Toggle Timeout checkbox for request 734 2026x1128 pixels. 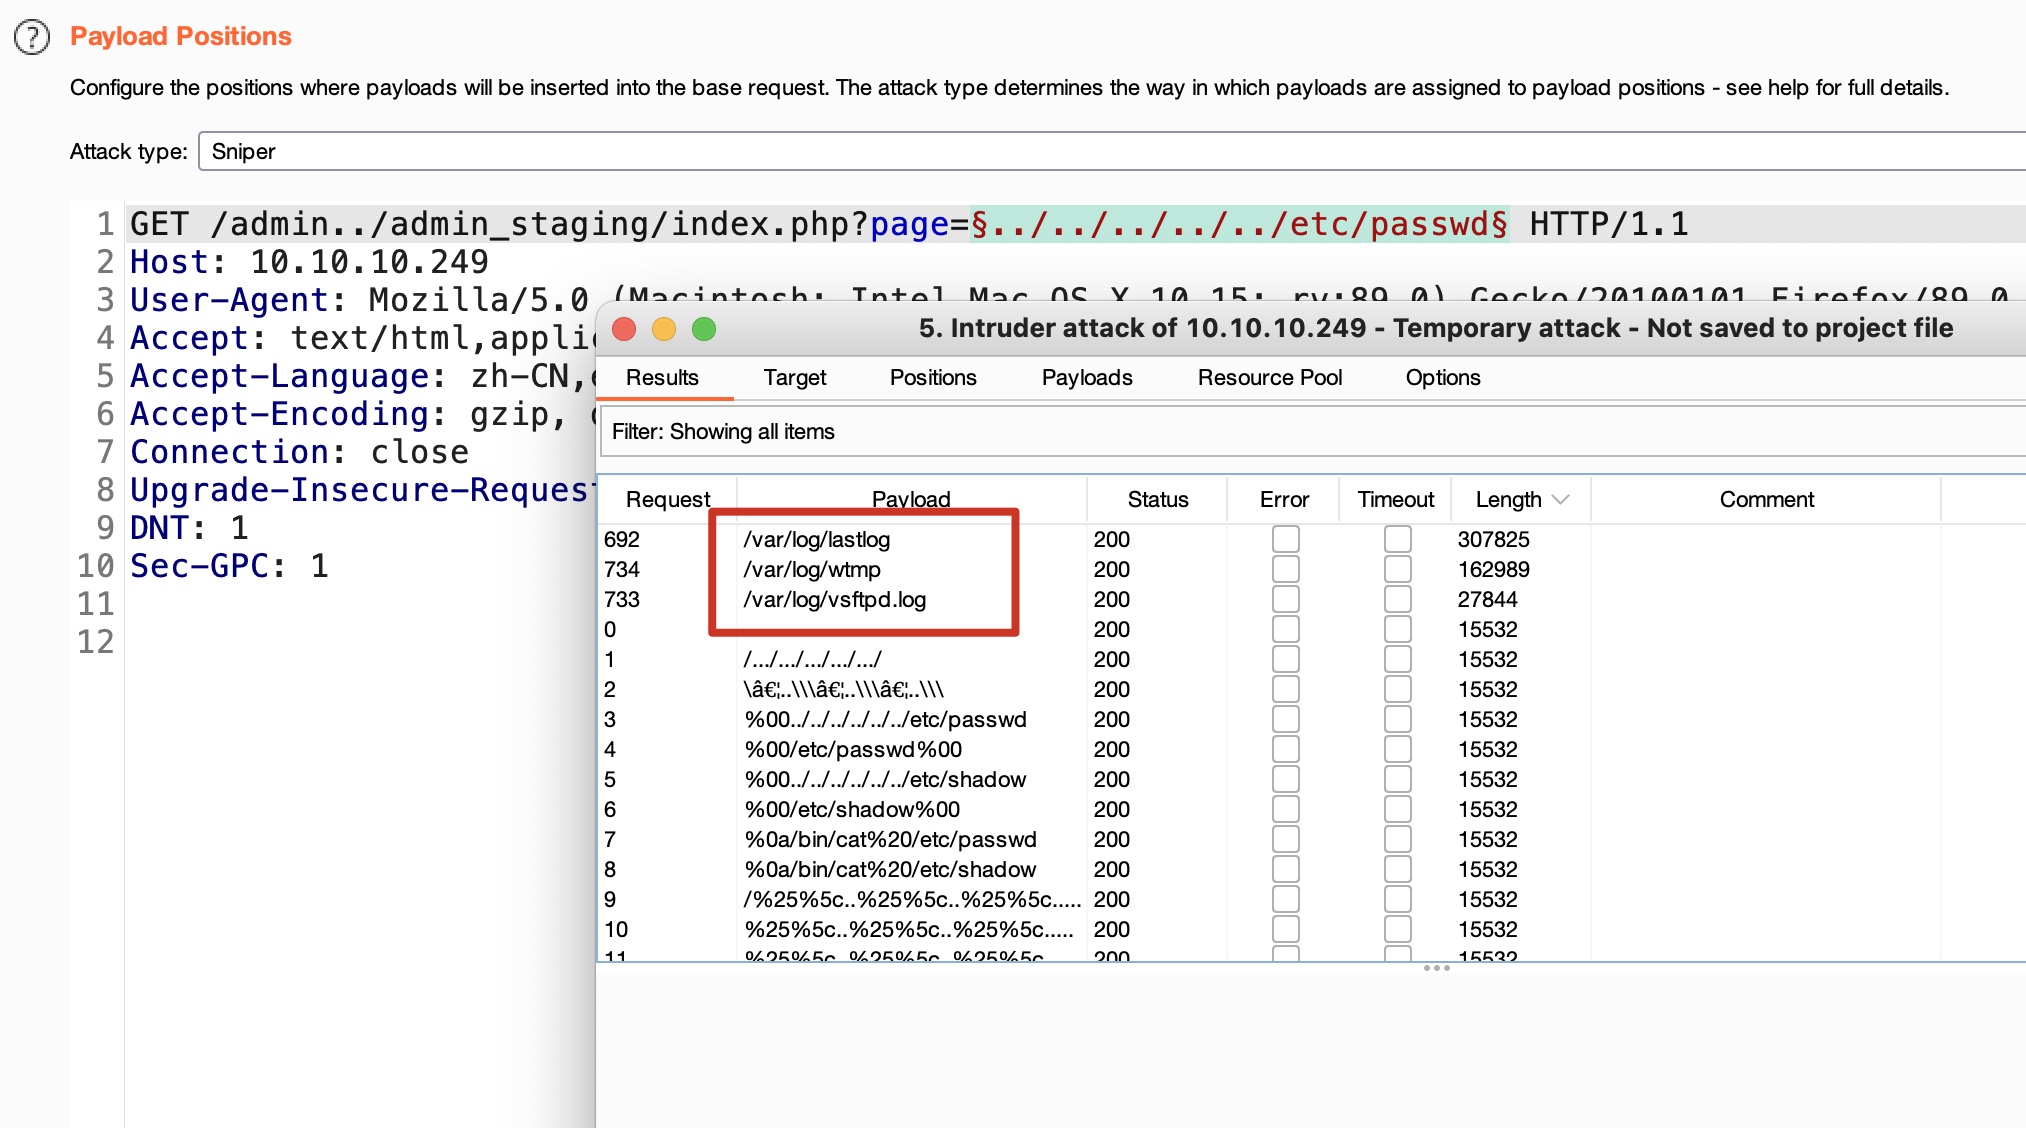pyautogui.click(x=1397, y=569)
